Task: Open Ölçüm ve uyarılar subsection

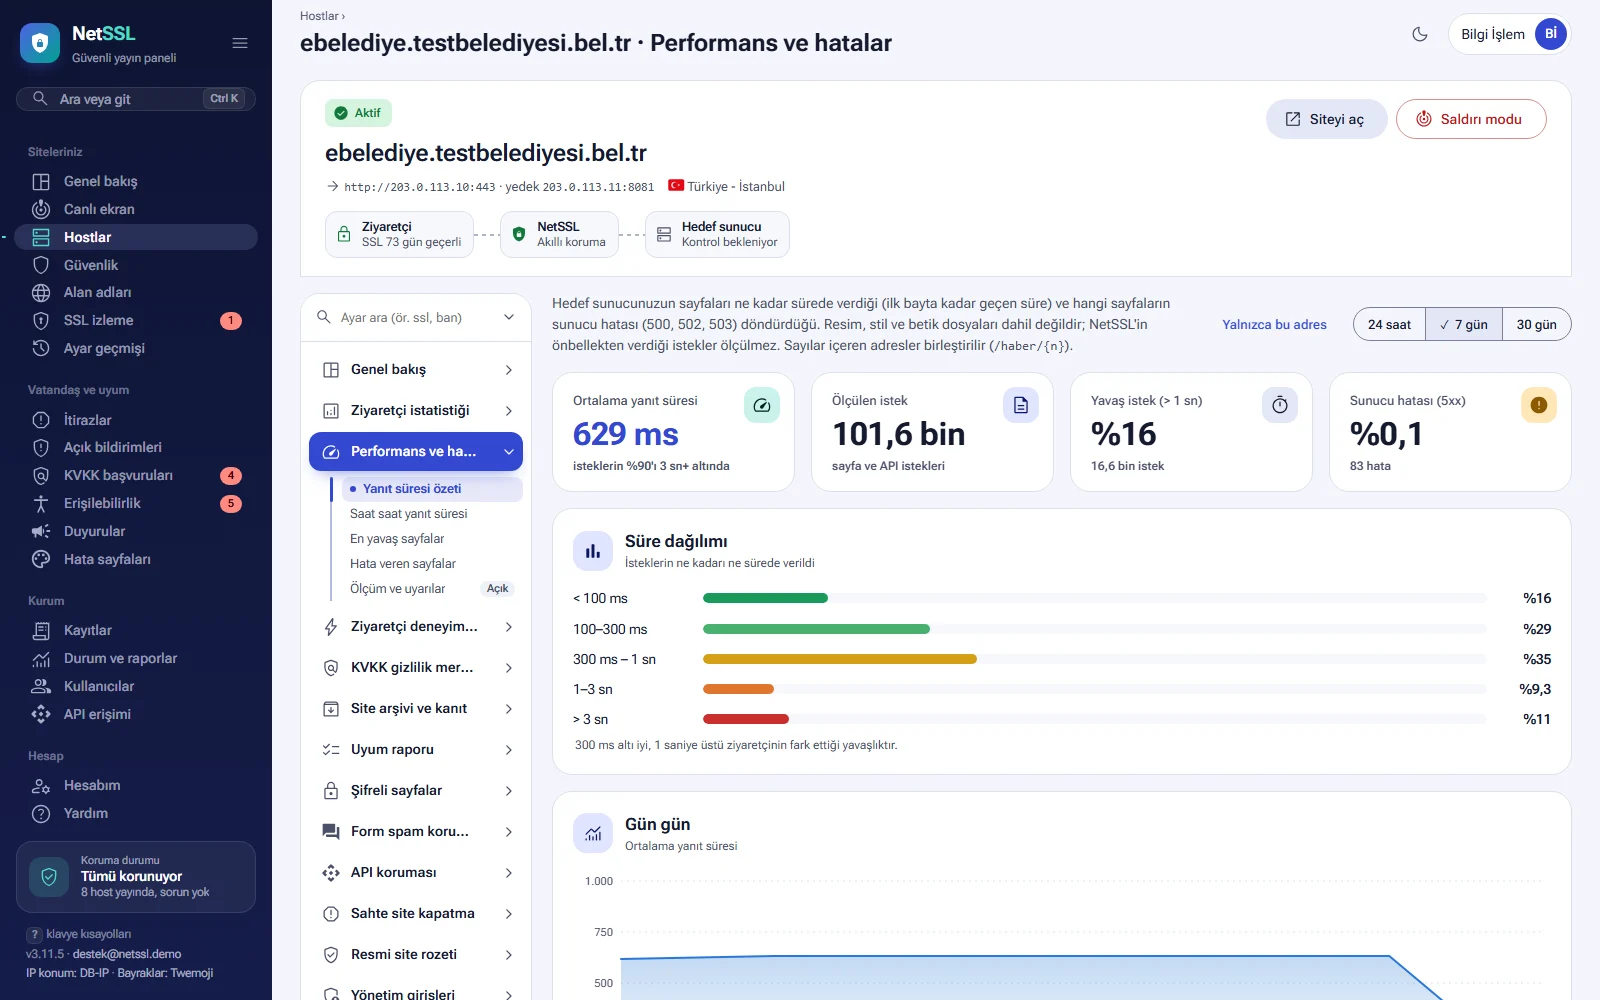Action: click(431, 589)
